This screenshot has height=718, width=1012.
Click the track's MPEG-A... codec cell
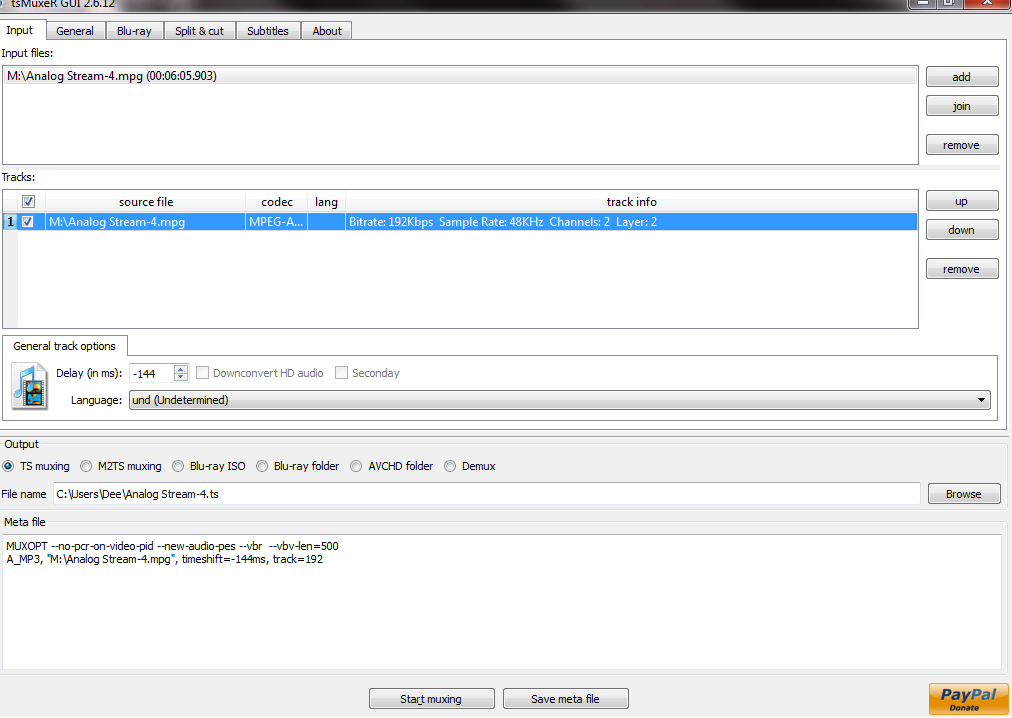[276, 221]
